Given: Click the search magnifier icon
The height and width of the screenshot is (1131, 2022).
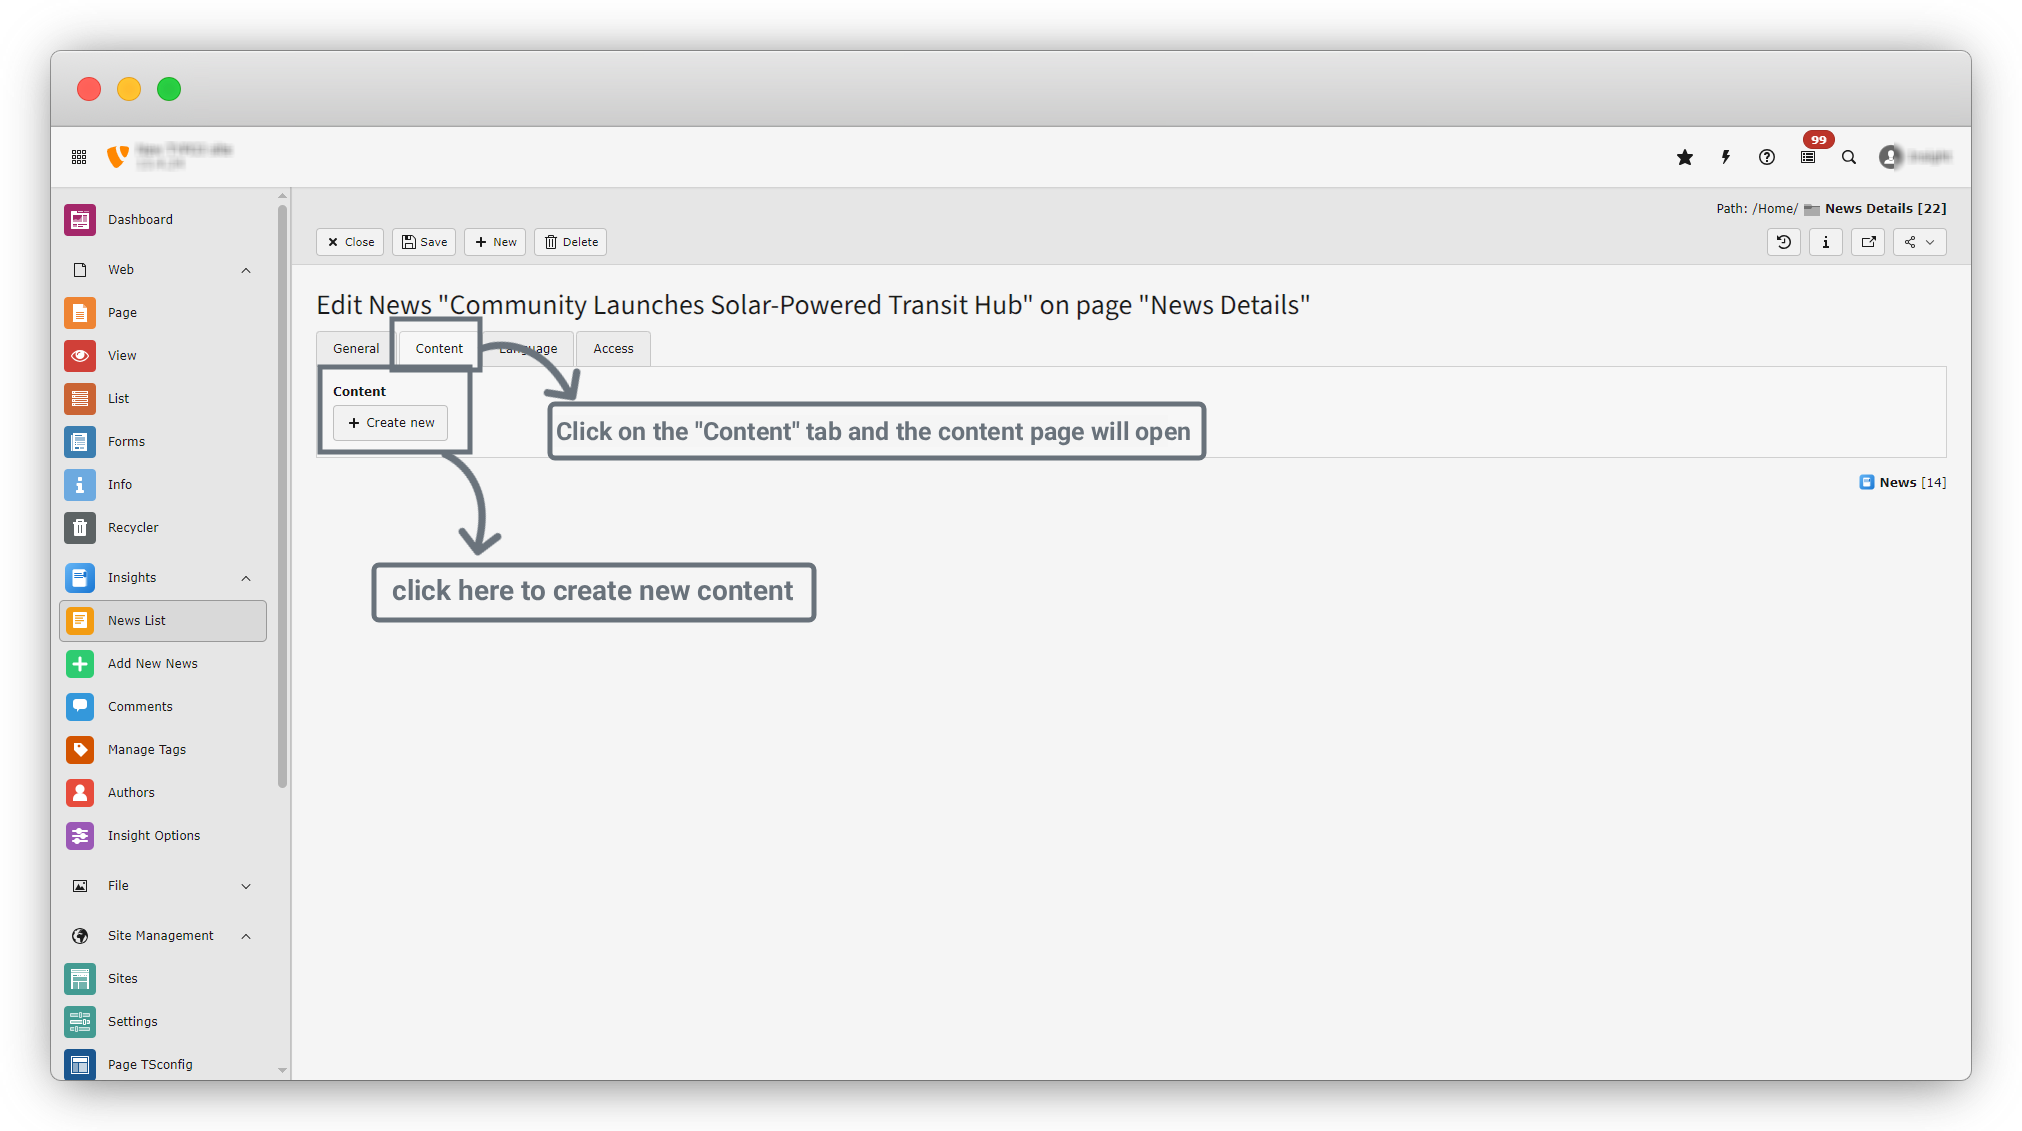Looking at the screenshot, I should pyautogui.click(x=1849, y=157).
